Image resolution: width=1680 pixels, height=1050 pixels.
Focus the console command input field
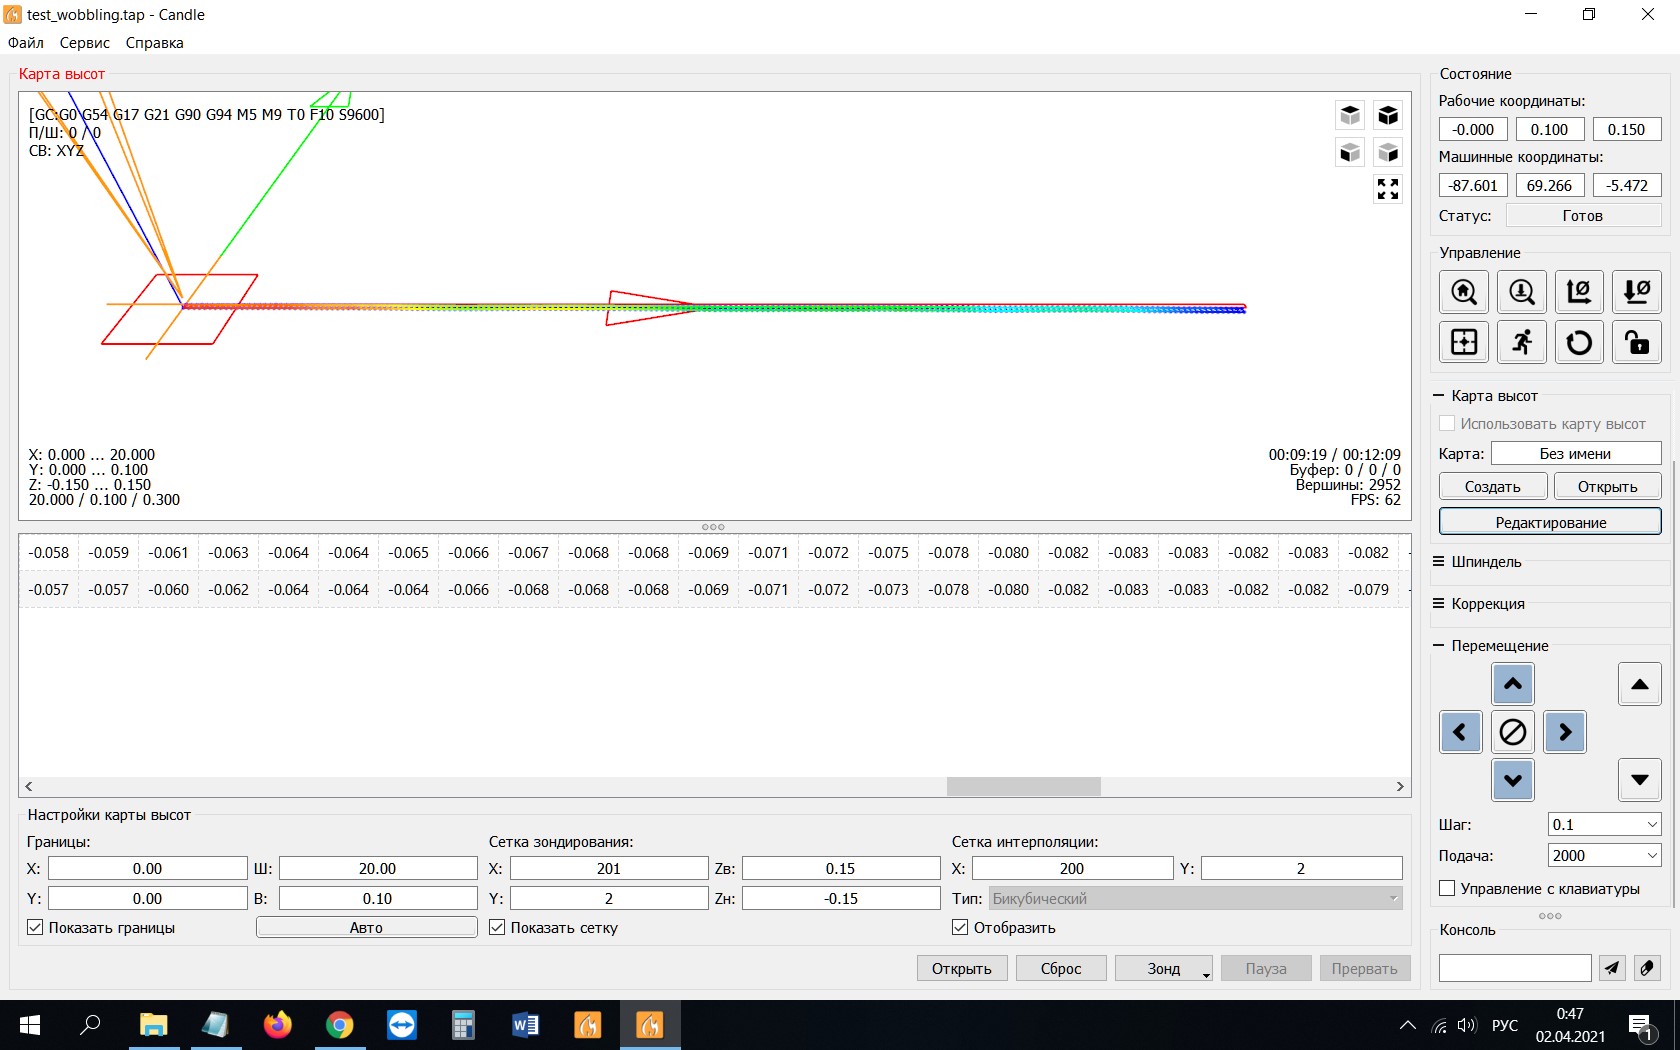tap(1515, 968)
